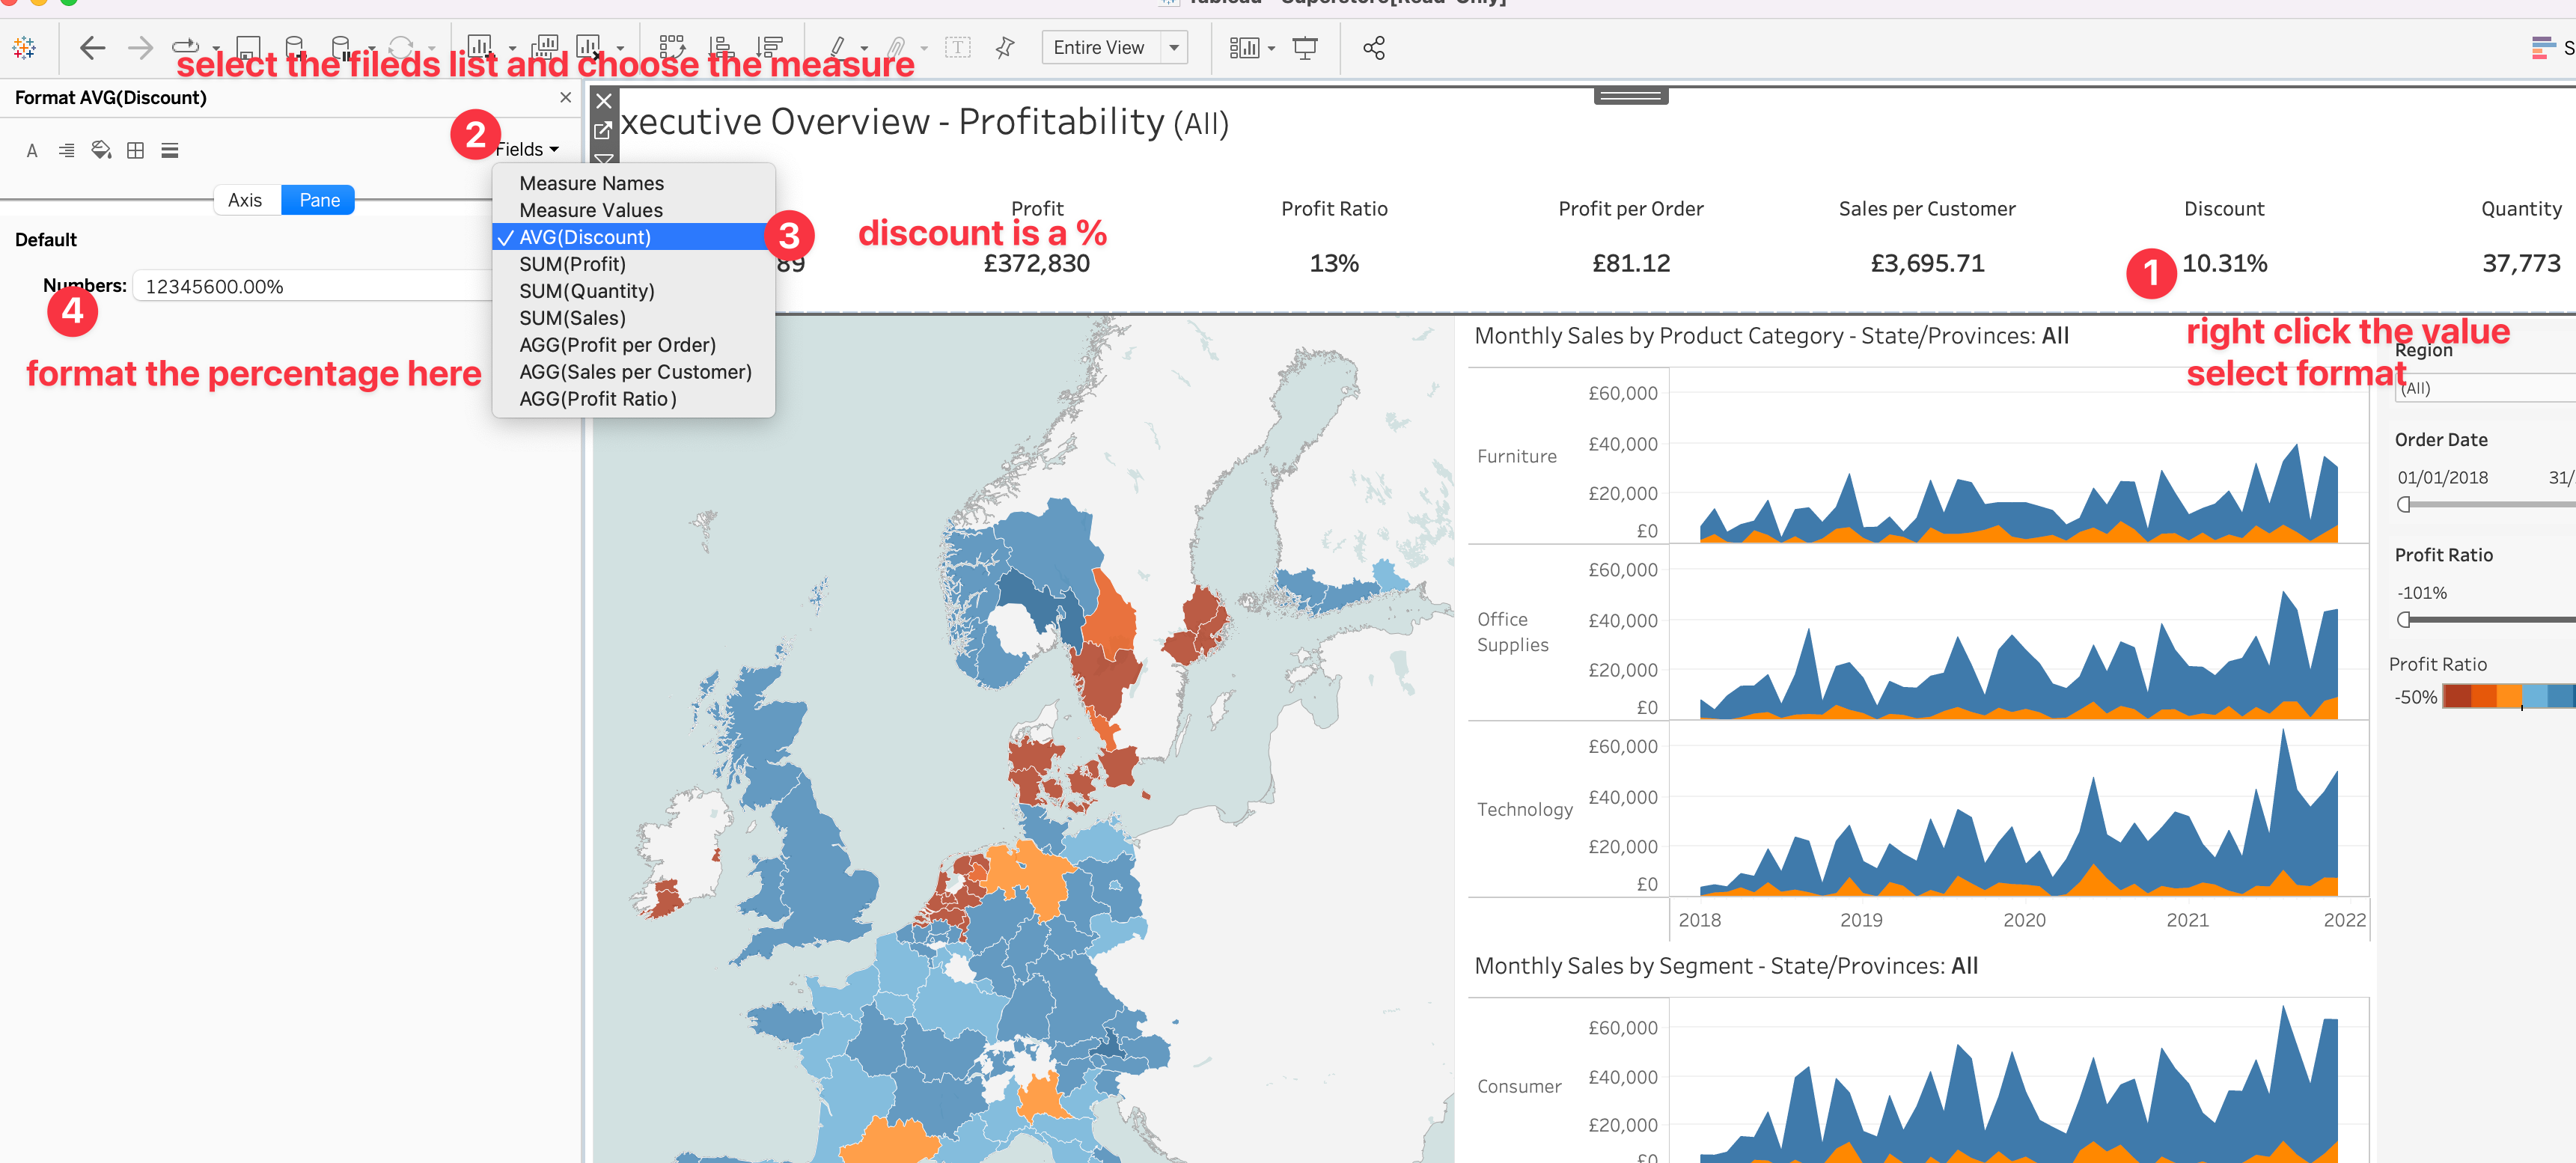Swap rows and columns icon
Viewport: 2576px width, 1163px height.
[672, 47]
